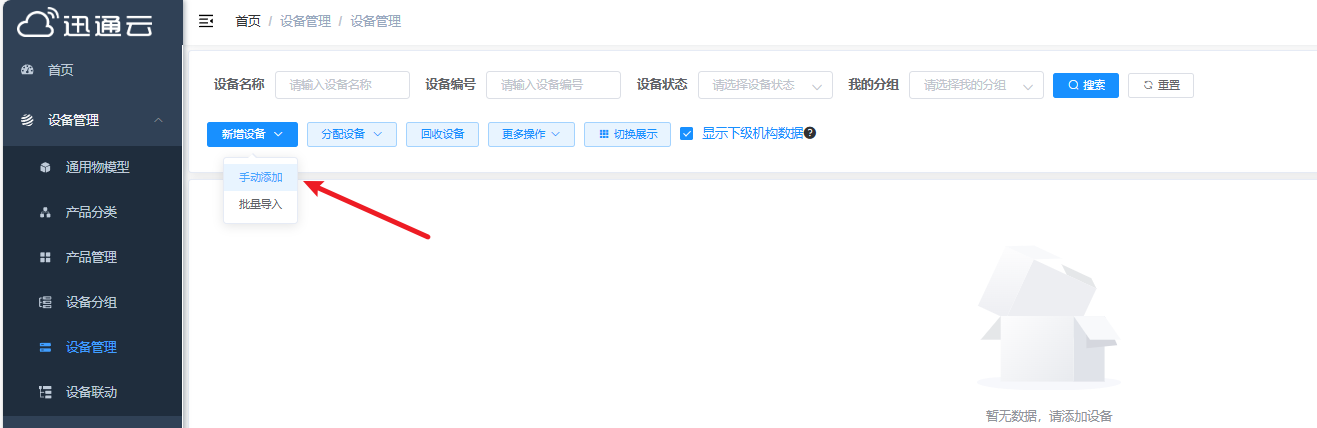Screen dimensions: 1317x428
Task: Click the sidebar collapse hamburger icon
Action: tap(206, 21)
